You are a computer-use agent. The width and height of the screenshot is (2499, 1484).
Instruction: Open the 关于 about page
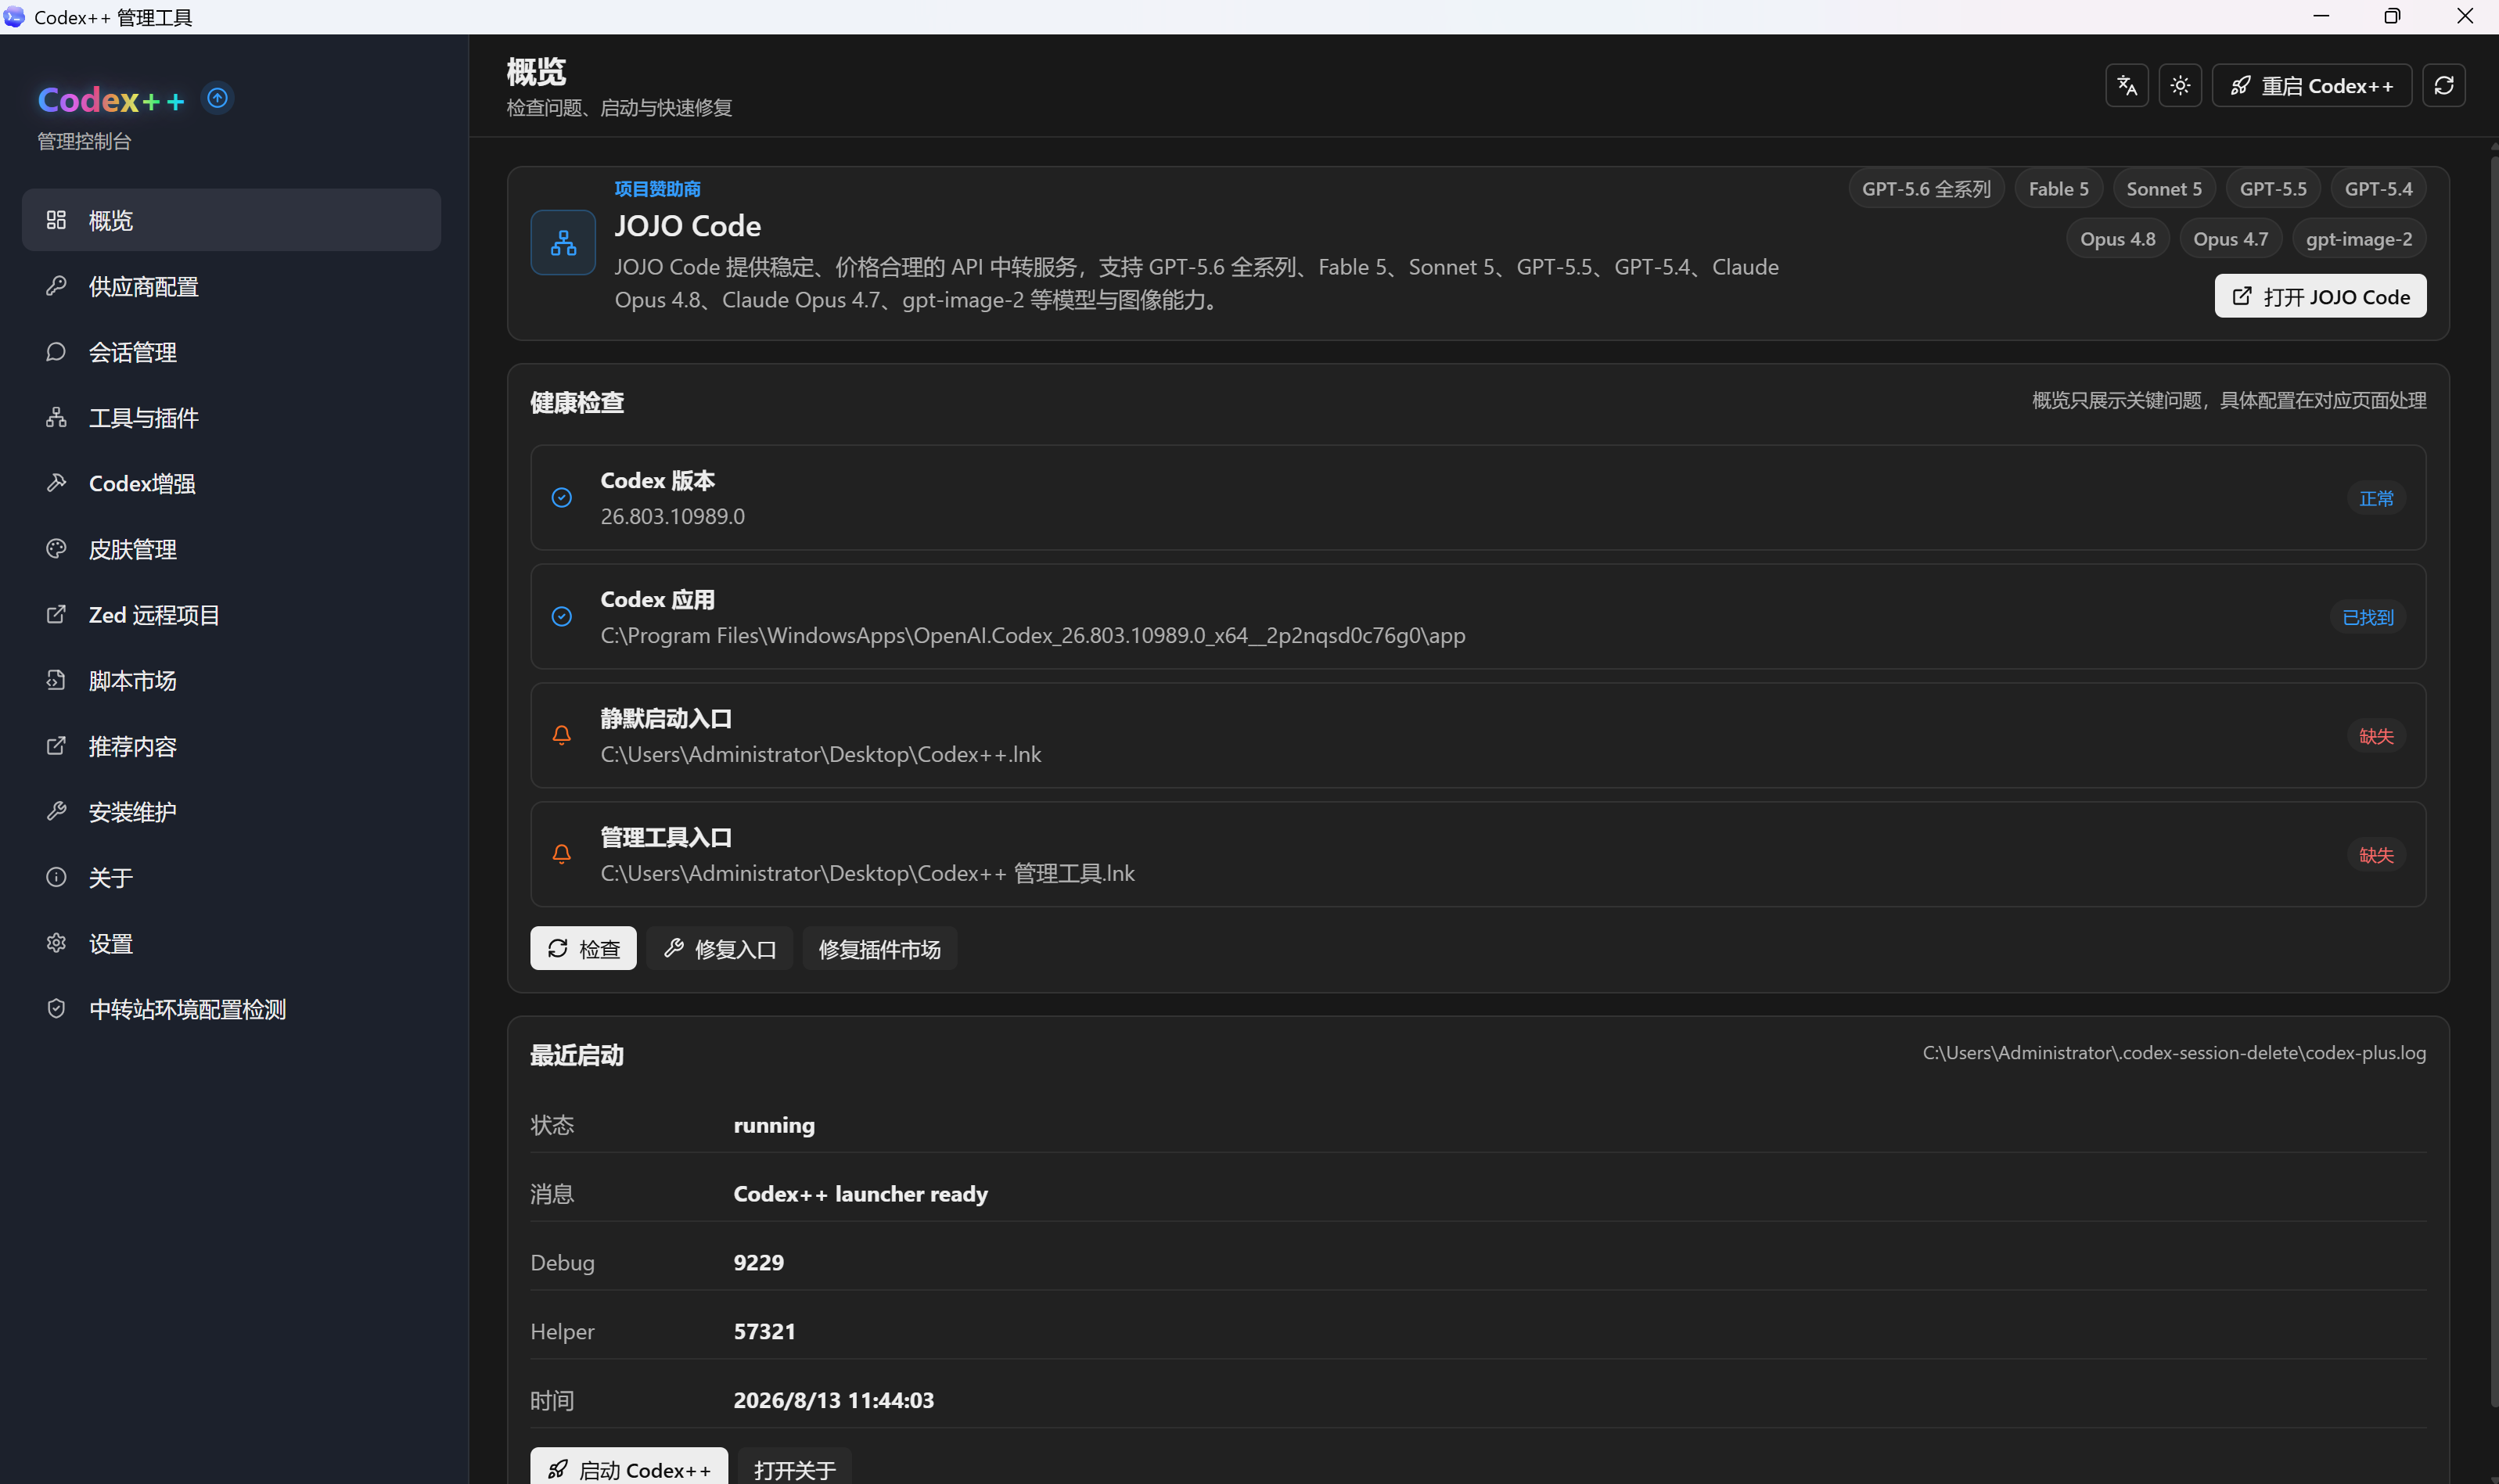pyautogui.click(x=231, y=878)
